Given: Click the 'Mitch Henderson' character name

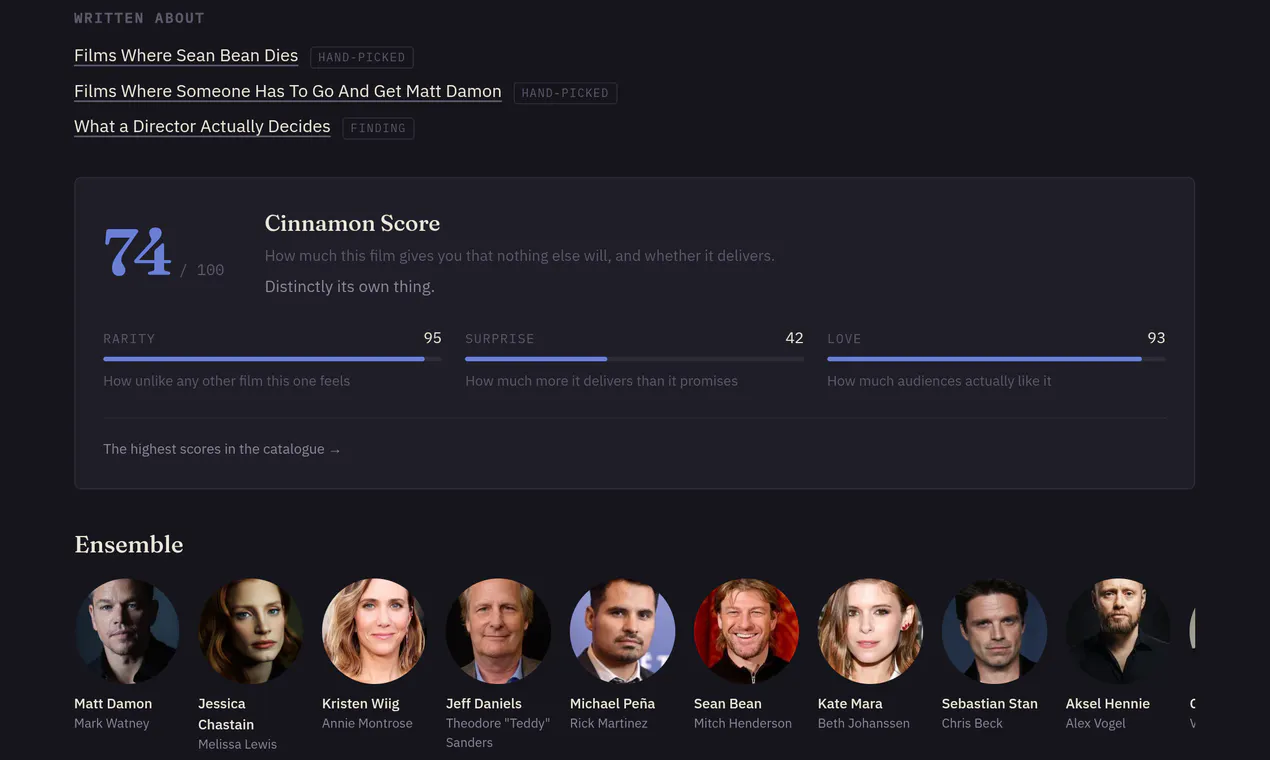Looking at the screenshot, I should (x=743, y=723).
